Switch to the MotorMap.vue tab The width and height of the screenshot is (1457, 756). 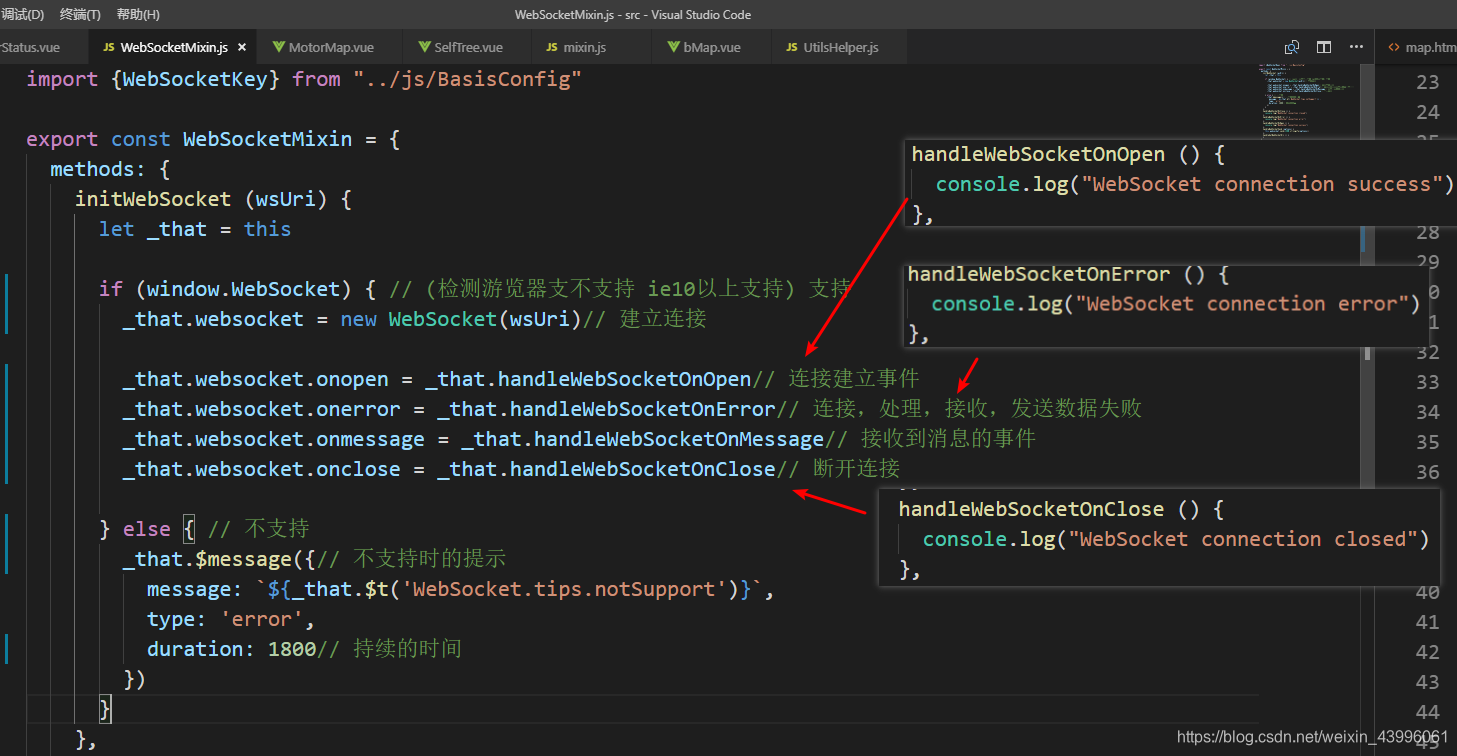[x=331, y=47]
